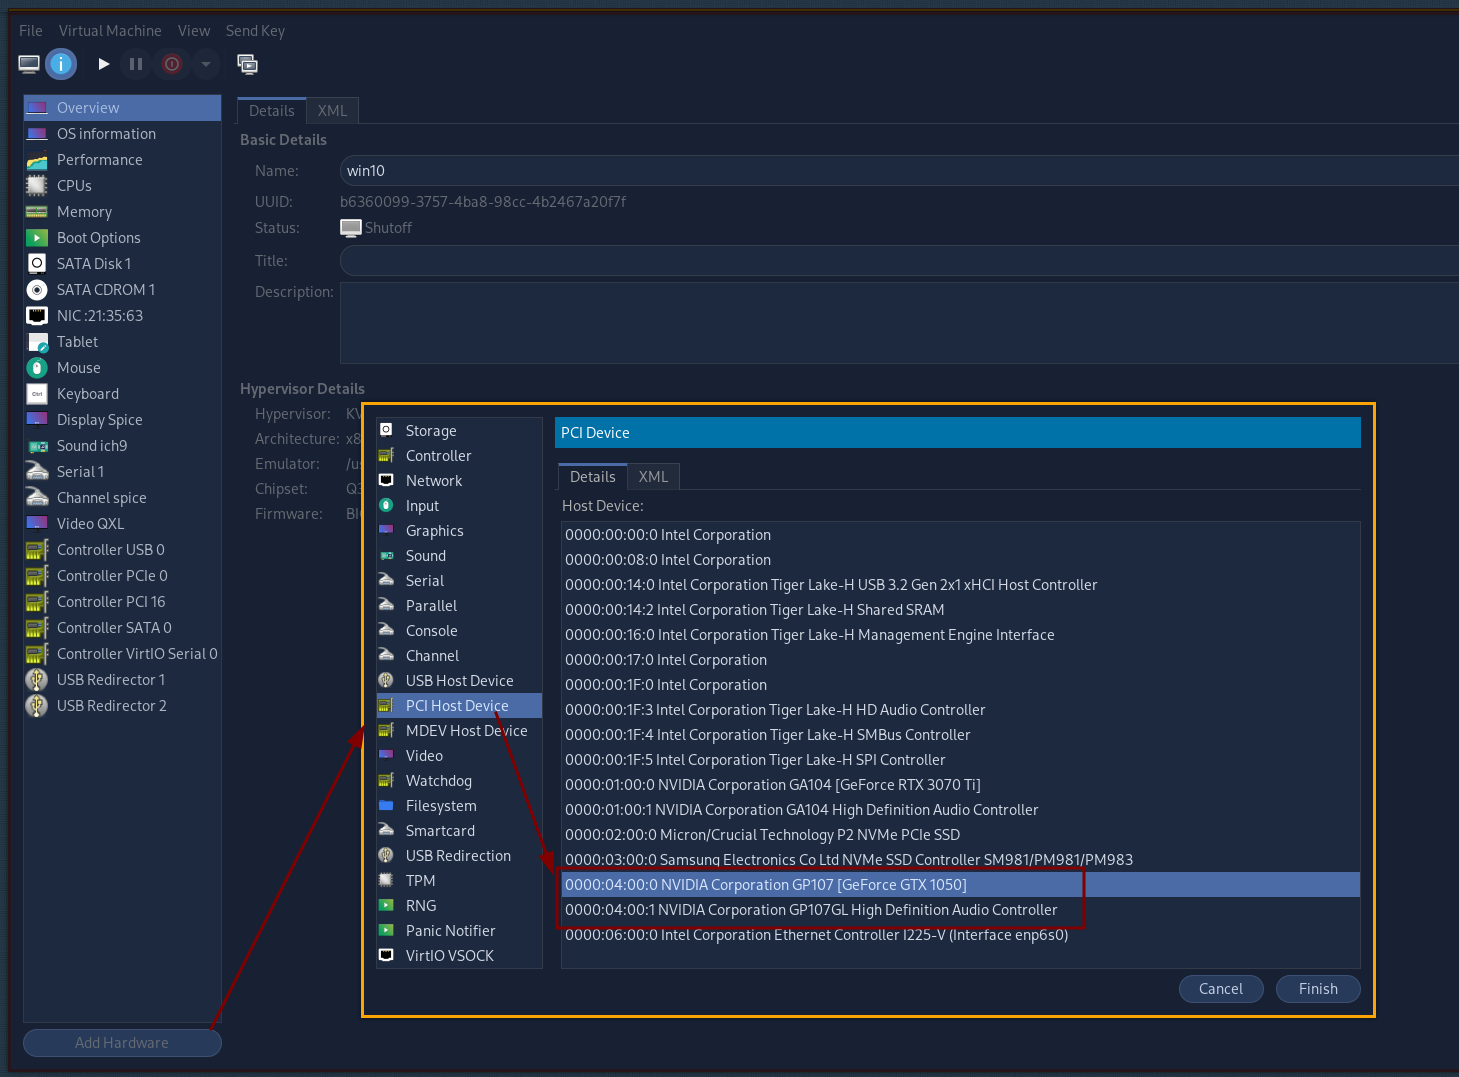This screenshot has width=1459, height=1077.
Task: Choose Storage in Add Hardware list
Action: pyautogui.click(x=459, y=431)
